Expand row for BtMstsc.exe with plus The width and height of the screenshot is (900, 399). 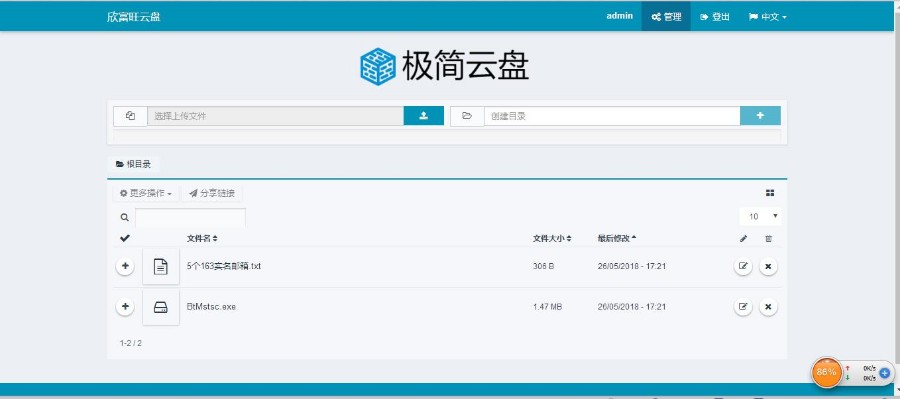[x=125, y=307]
